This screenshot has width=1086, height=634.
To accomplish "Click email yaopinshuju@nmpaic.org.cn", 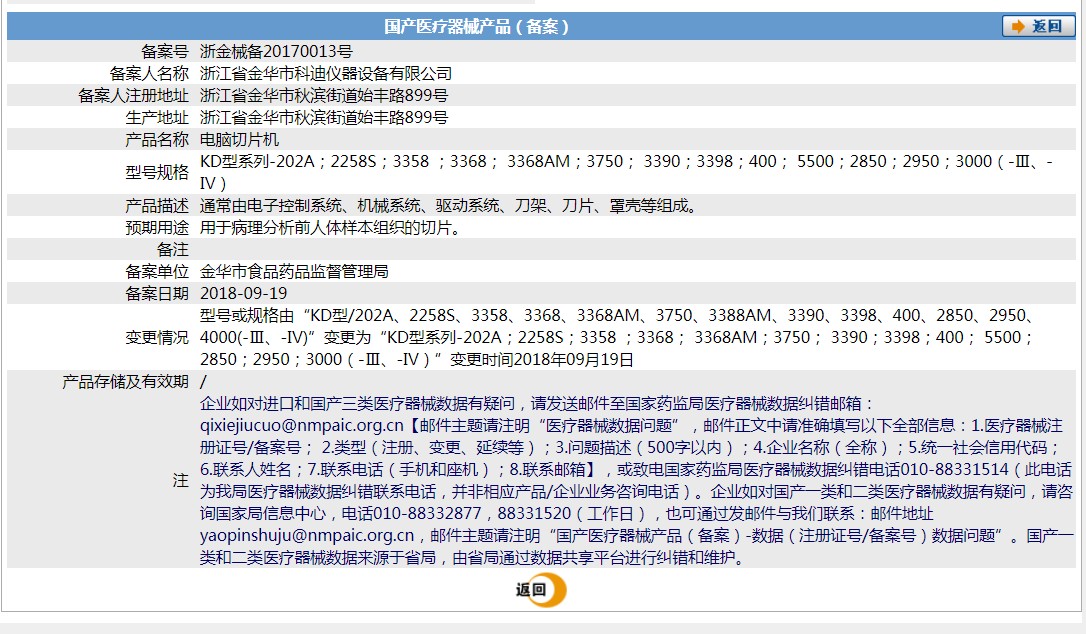I will coord(307,536).
